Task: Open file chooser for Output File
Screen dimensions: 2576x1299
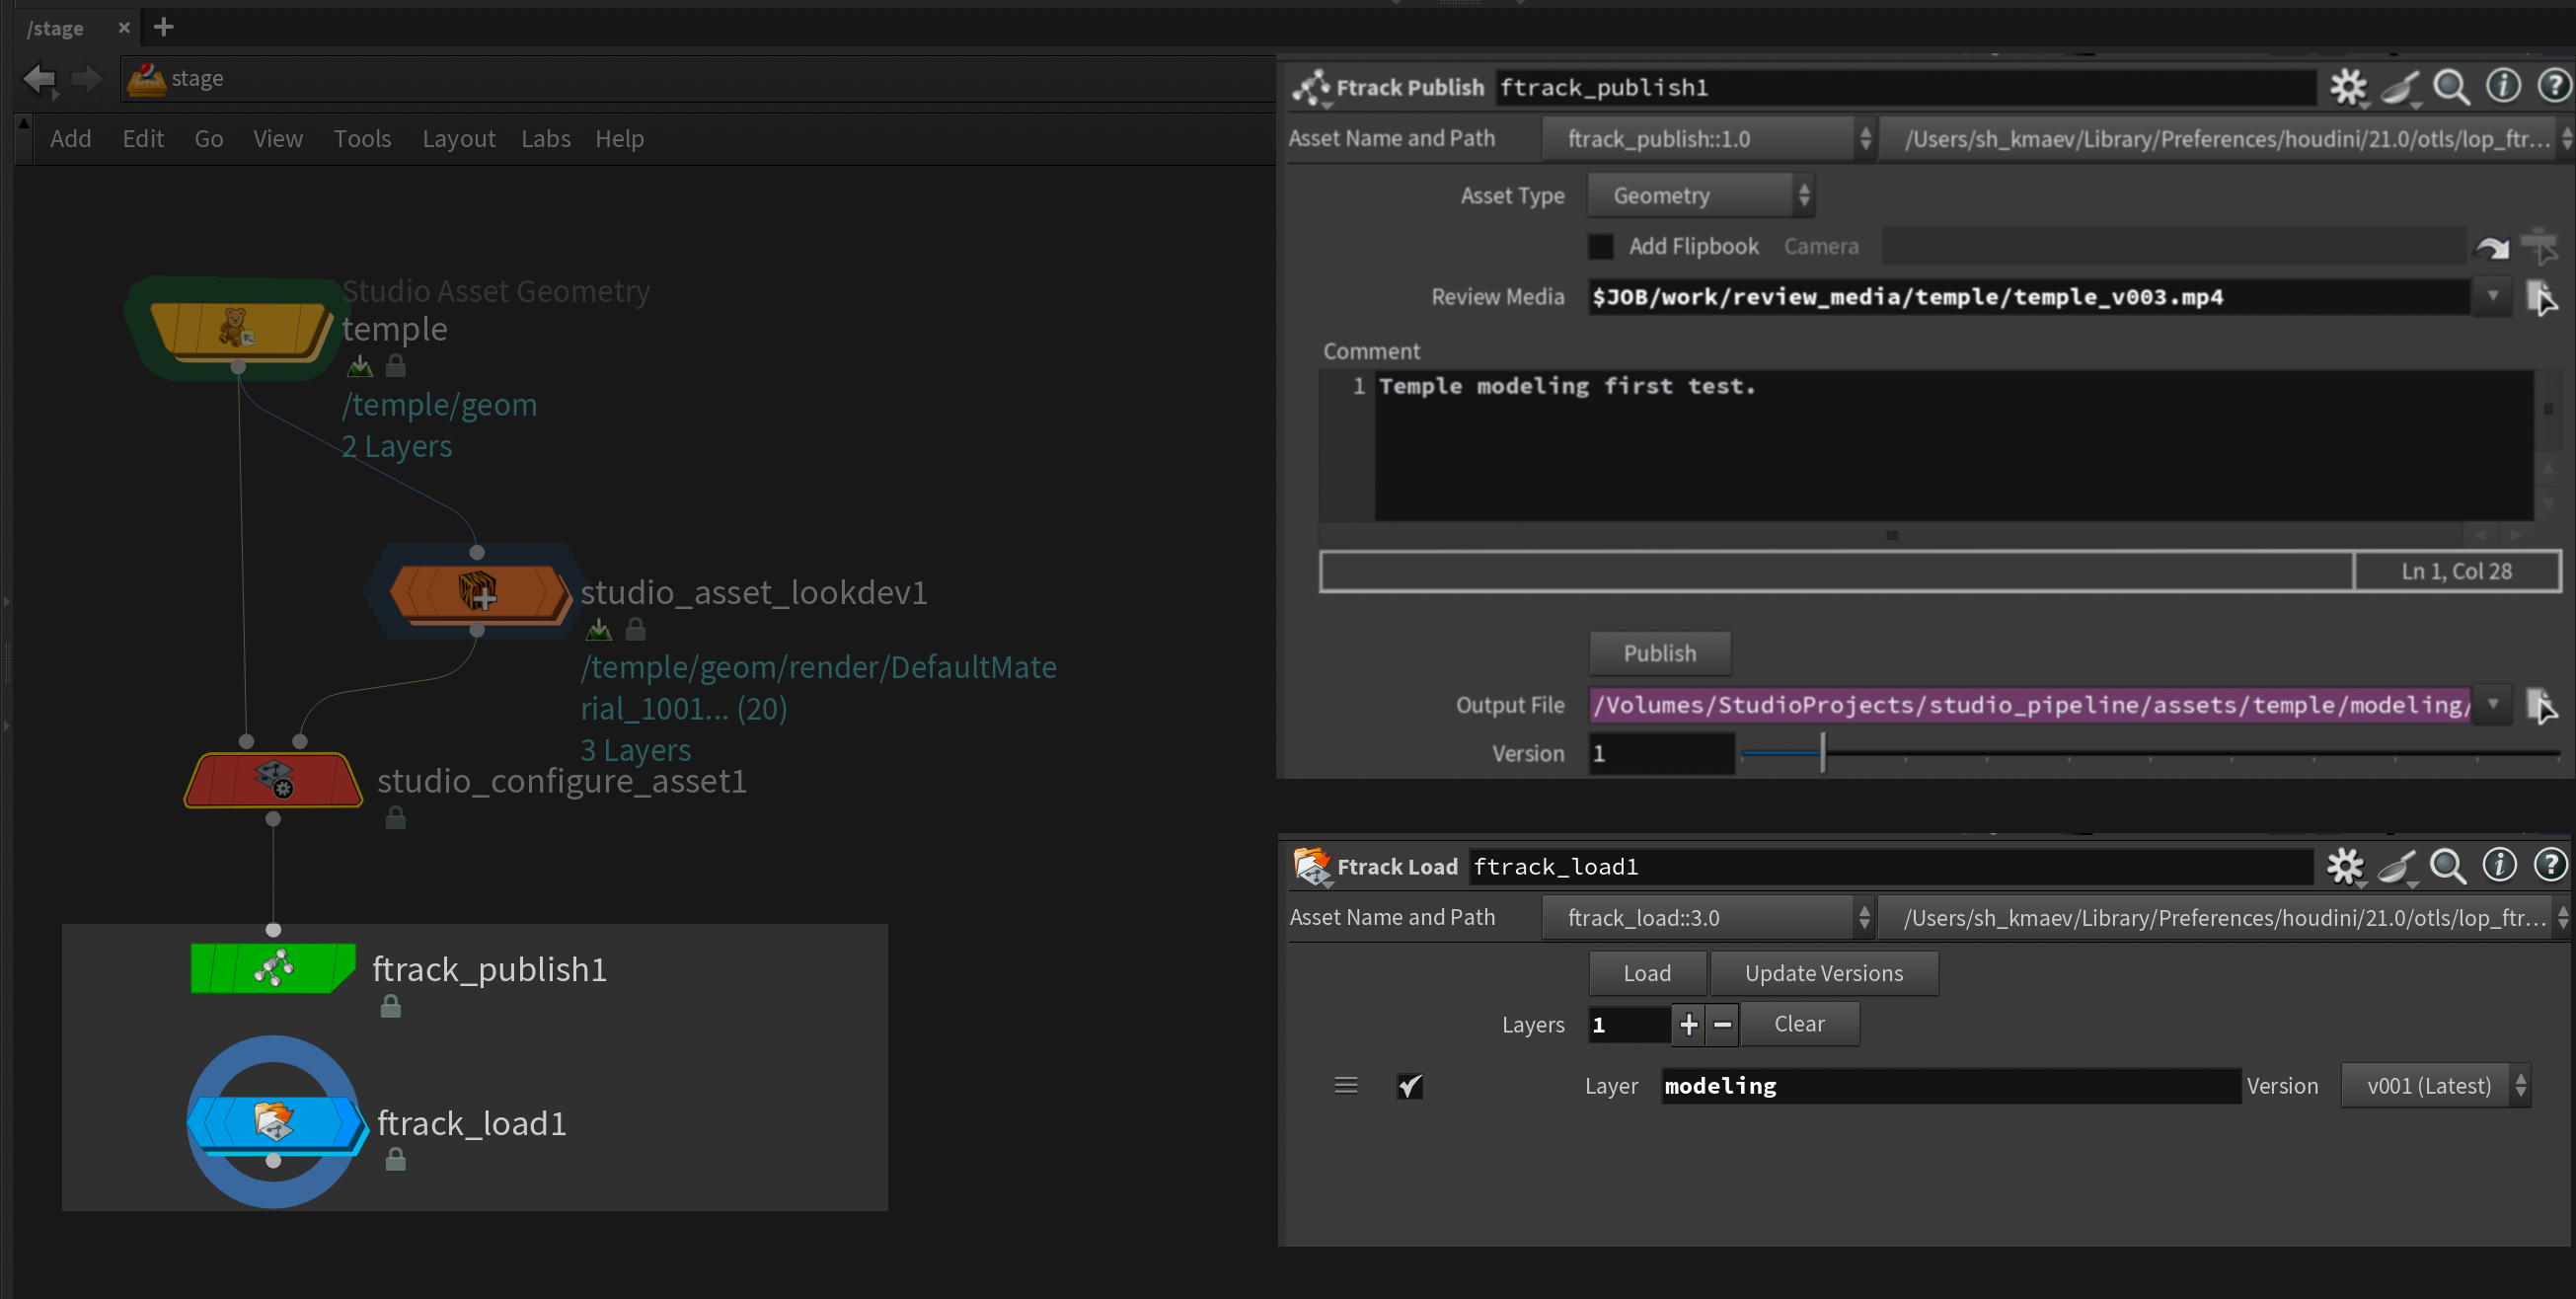Action: click(2540, 705)
